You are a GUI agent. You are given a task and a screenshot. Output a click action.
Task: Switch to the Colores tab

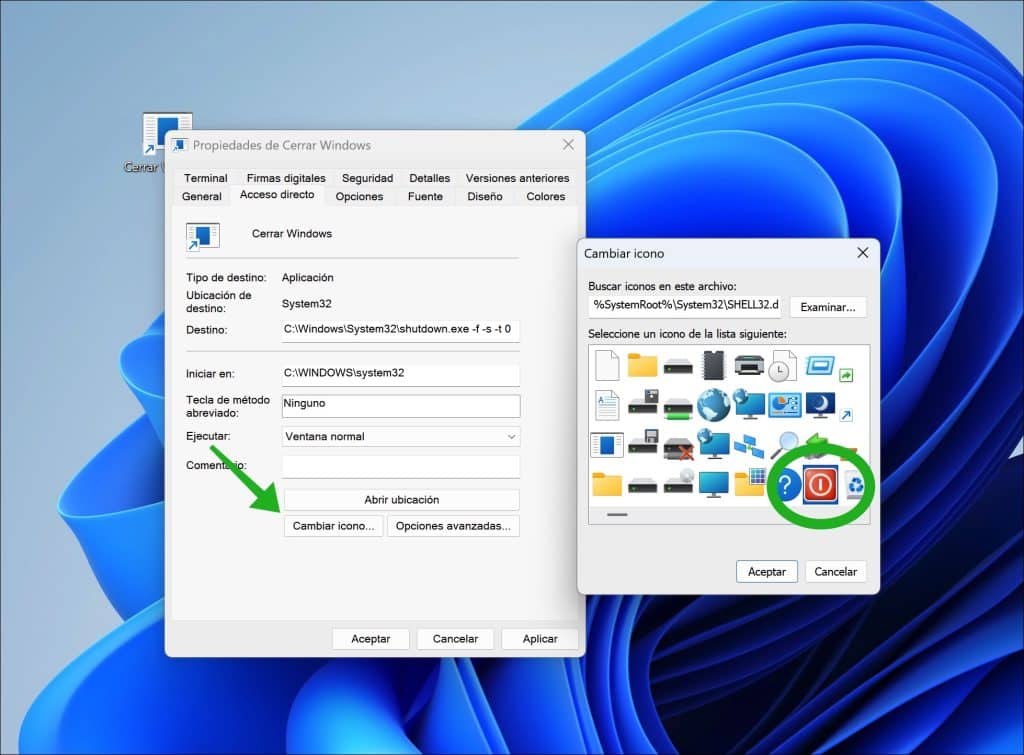pos(545,196)
